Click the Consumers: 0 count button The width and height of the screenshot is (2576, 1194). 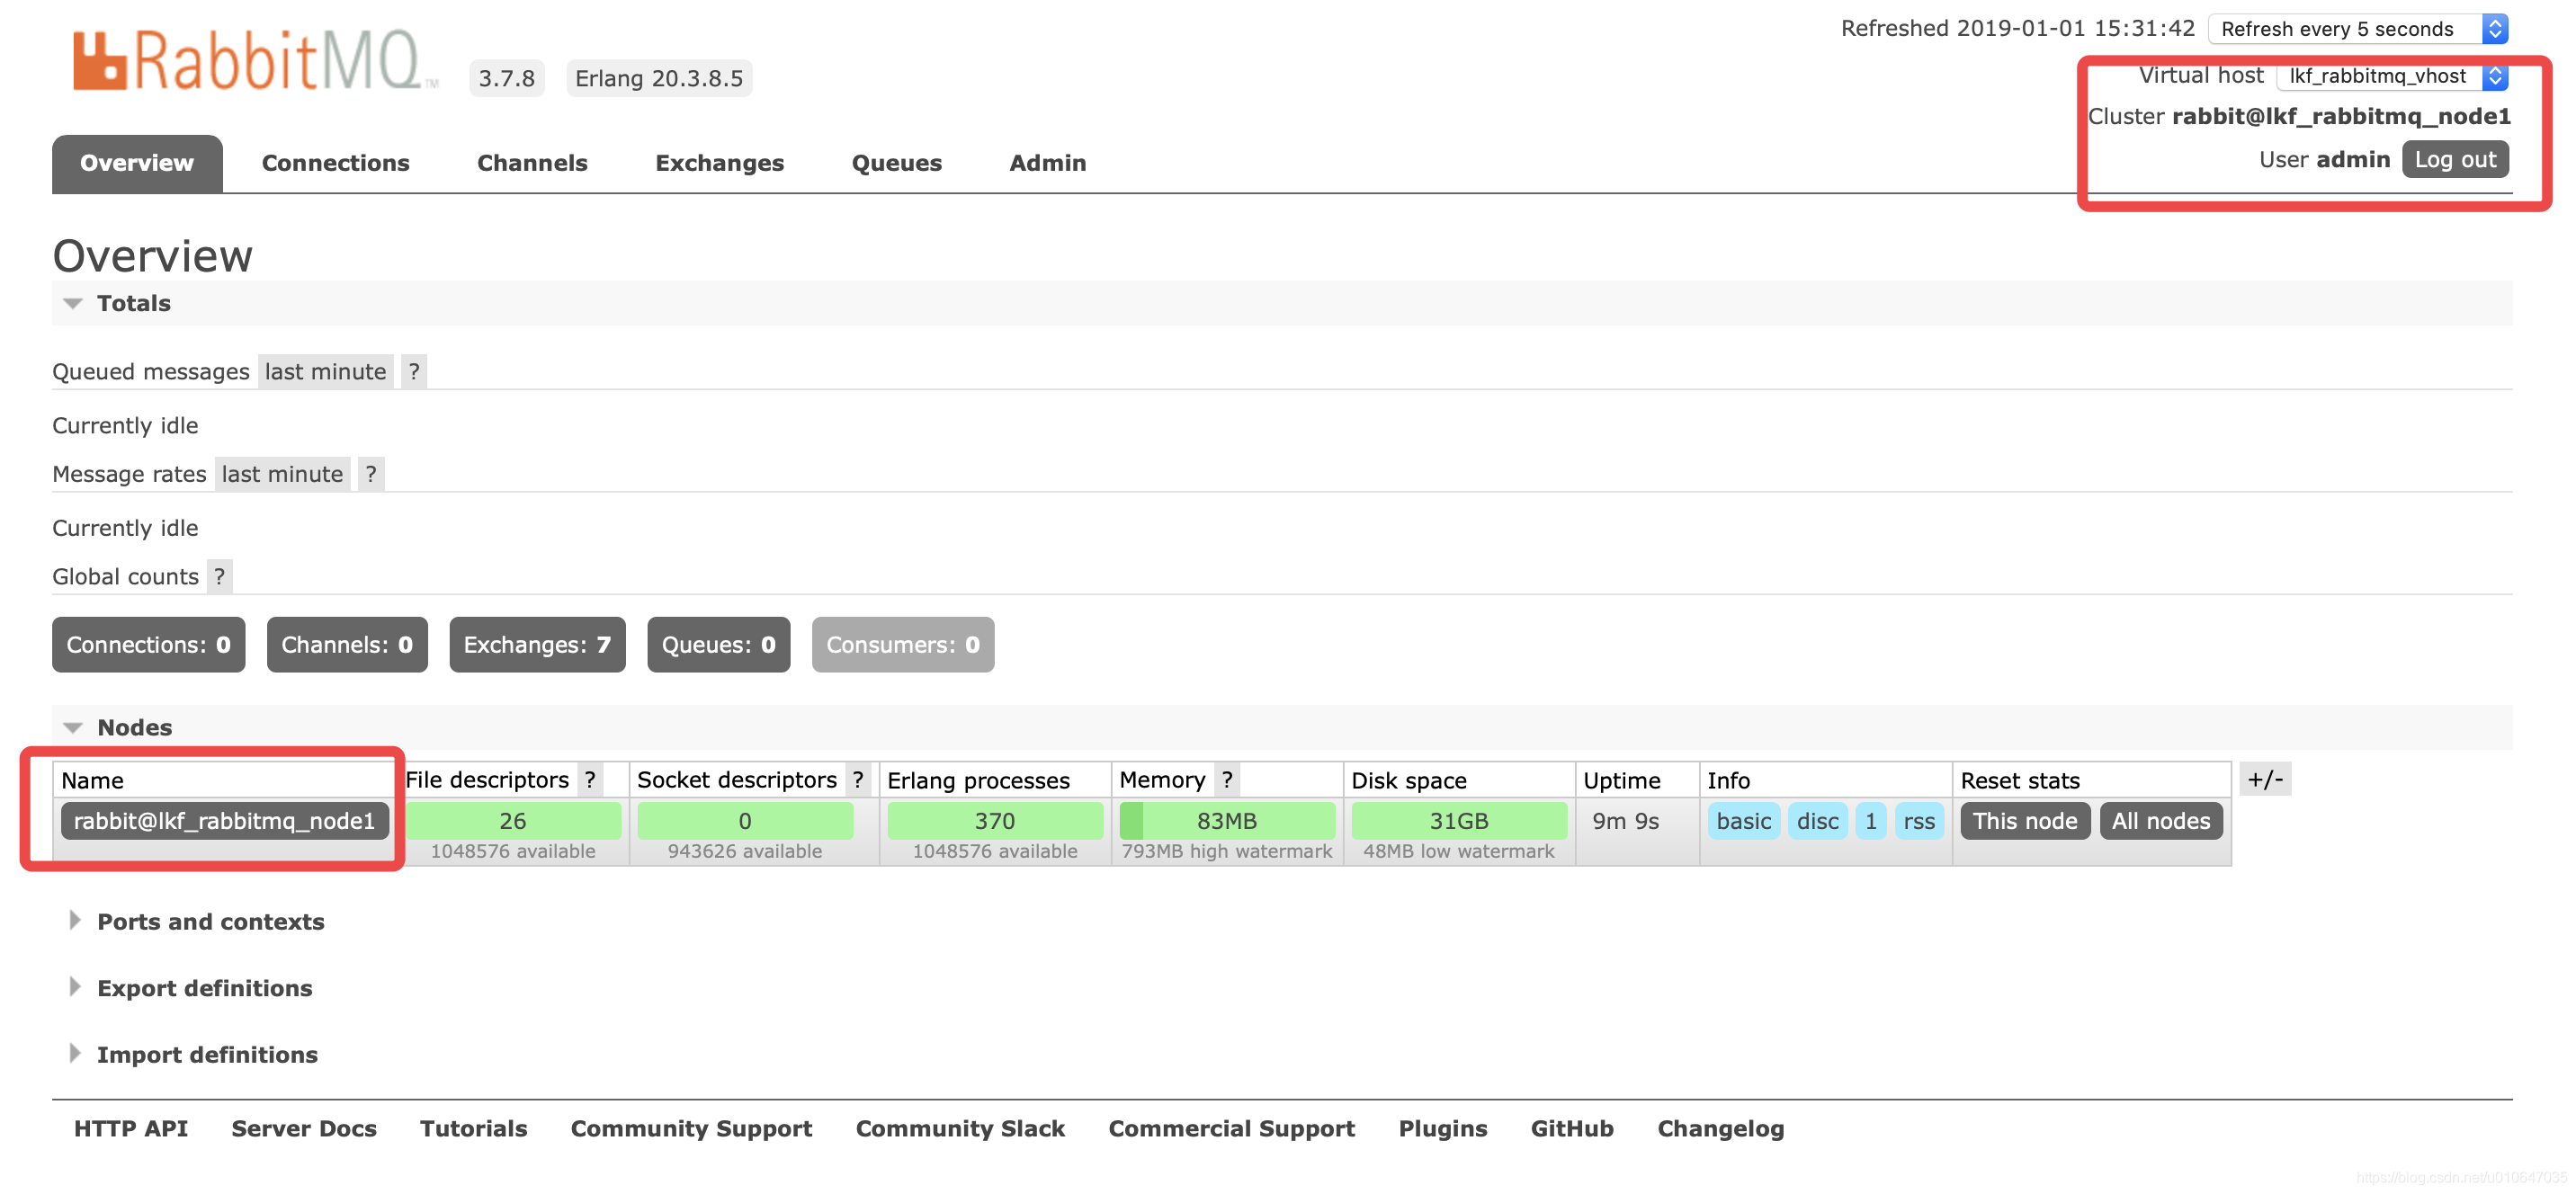[903, 645]
